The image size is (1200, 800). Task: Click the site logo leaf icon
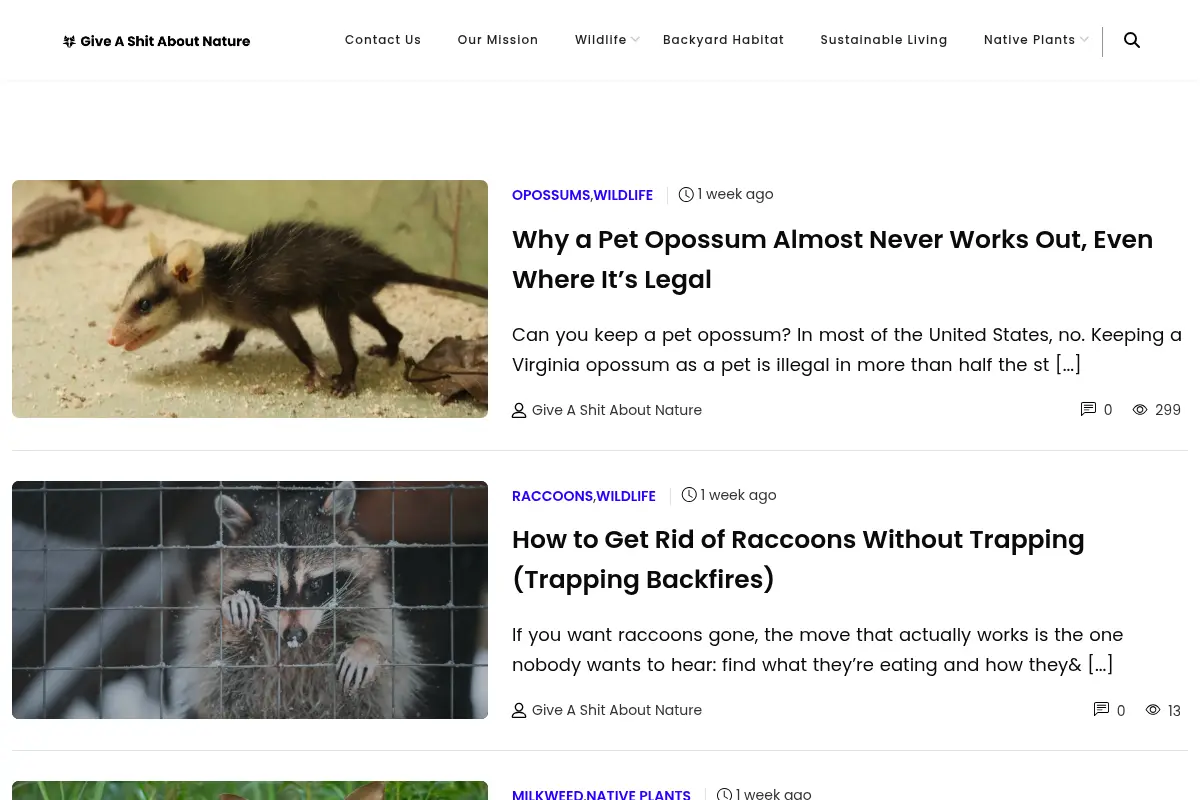click(x=69, y=42)
